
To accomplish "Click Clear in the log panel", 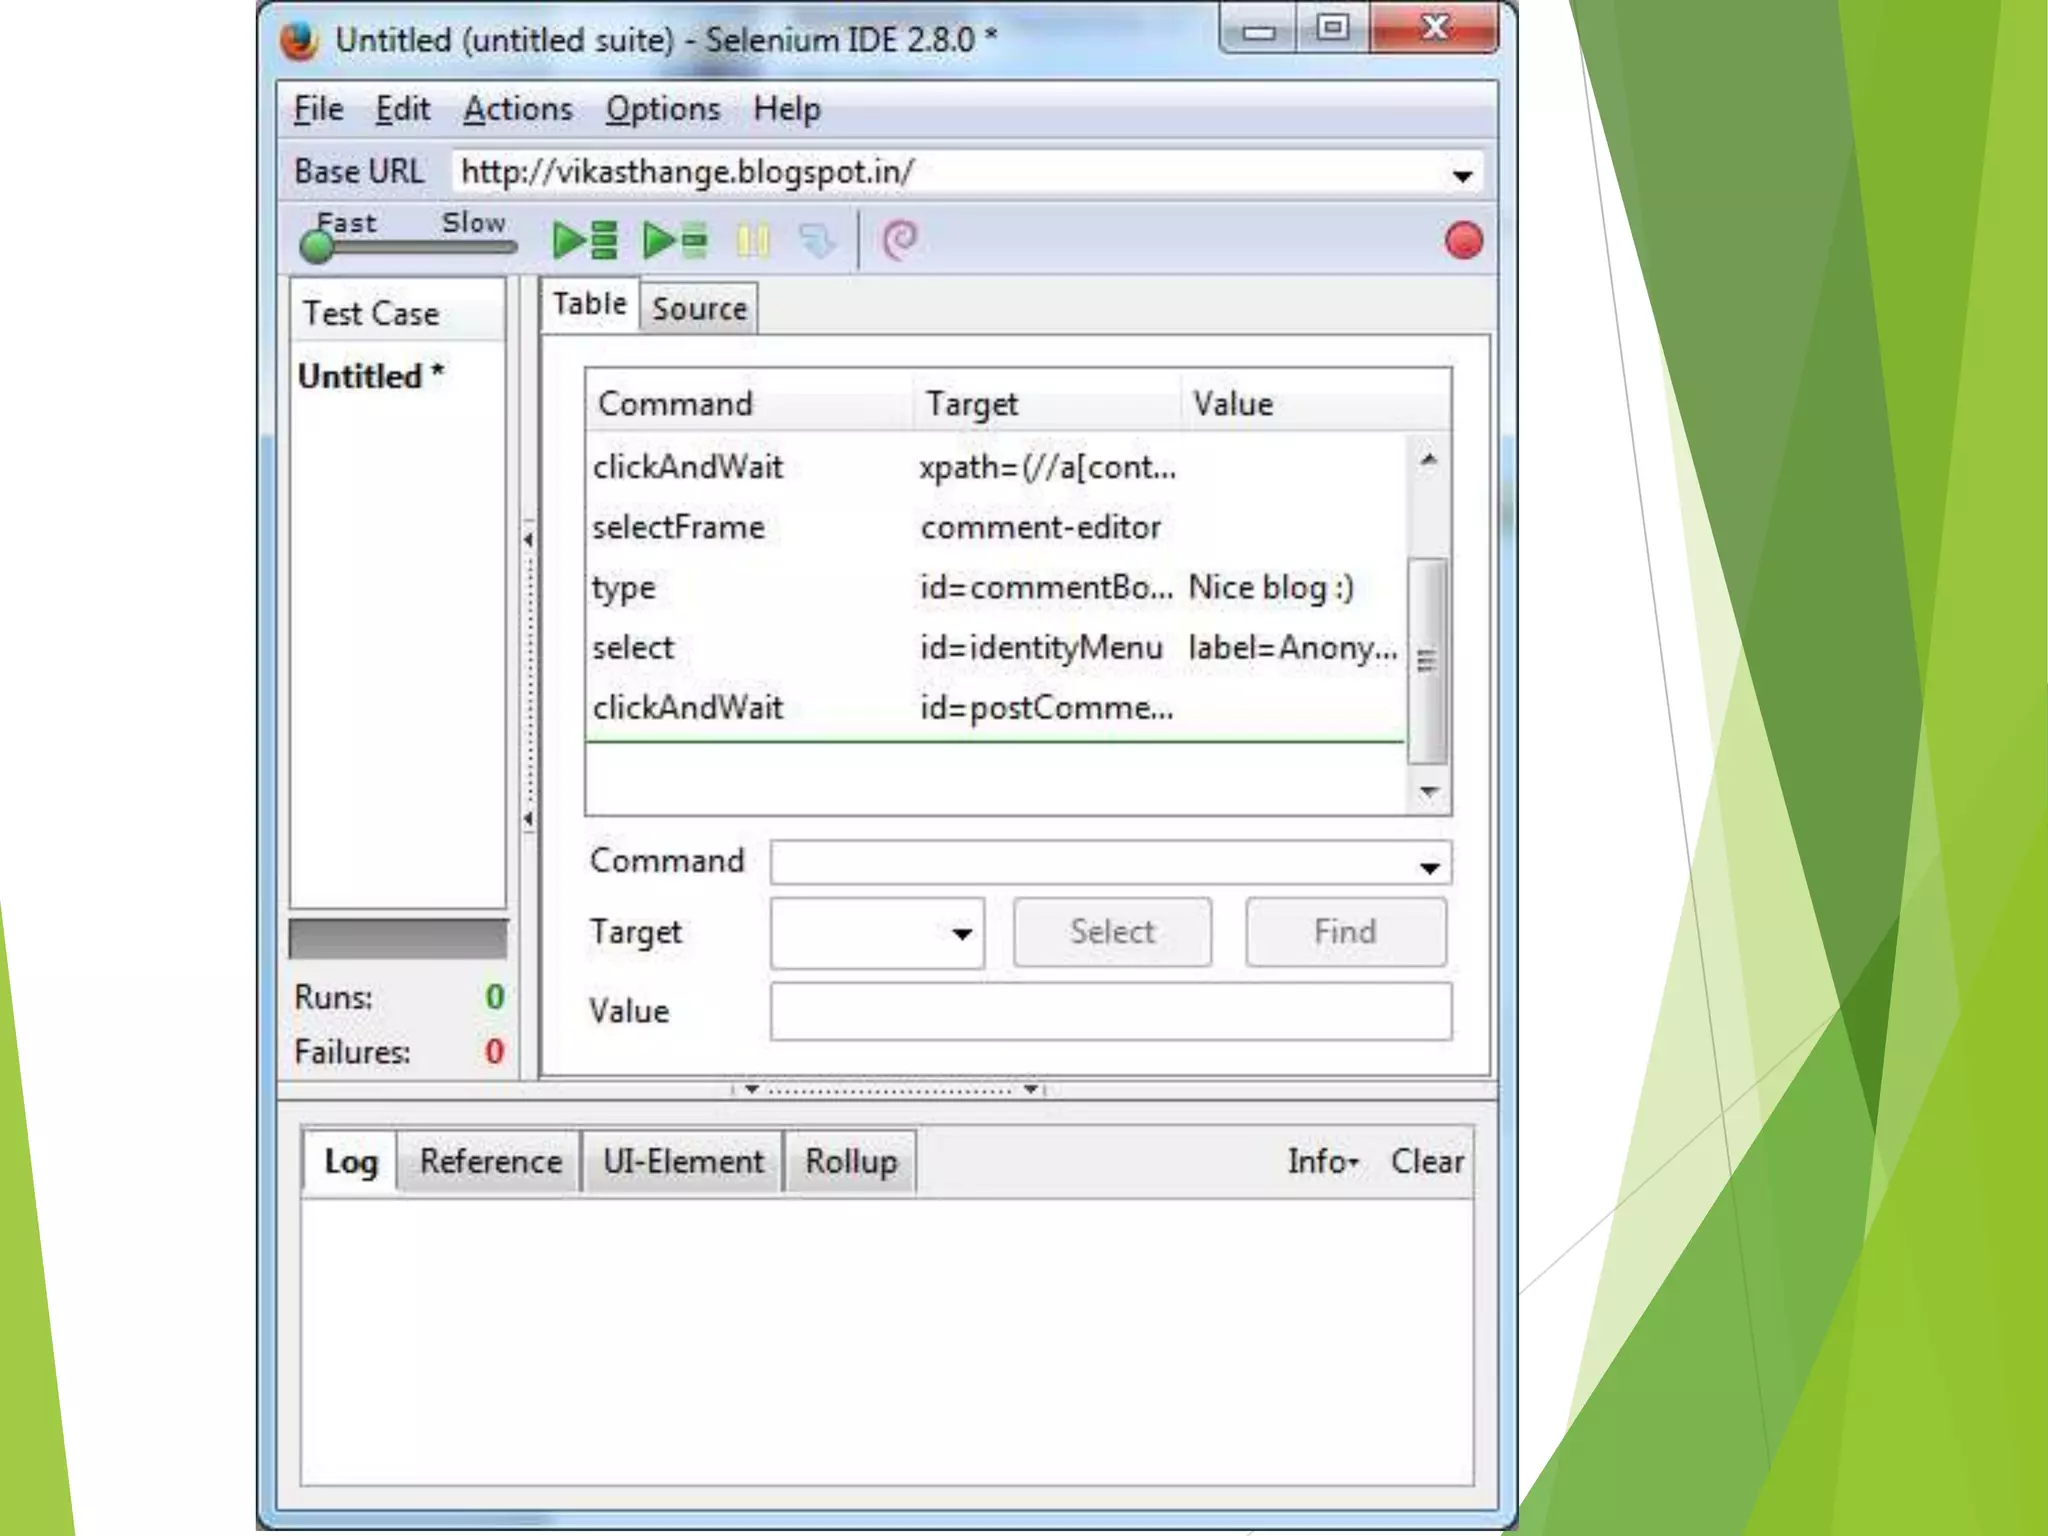I will 1426,1161.
